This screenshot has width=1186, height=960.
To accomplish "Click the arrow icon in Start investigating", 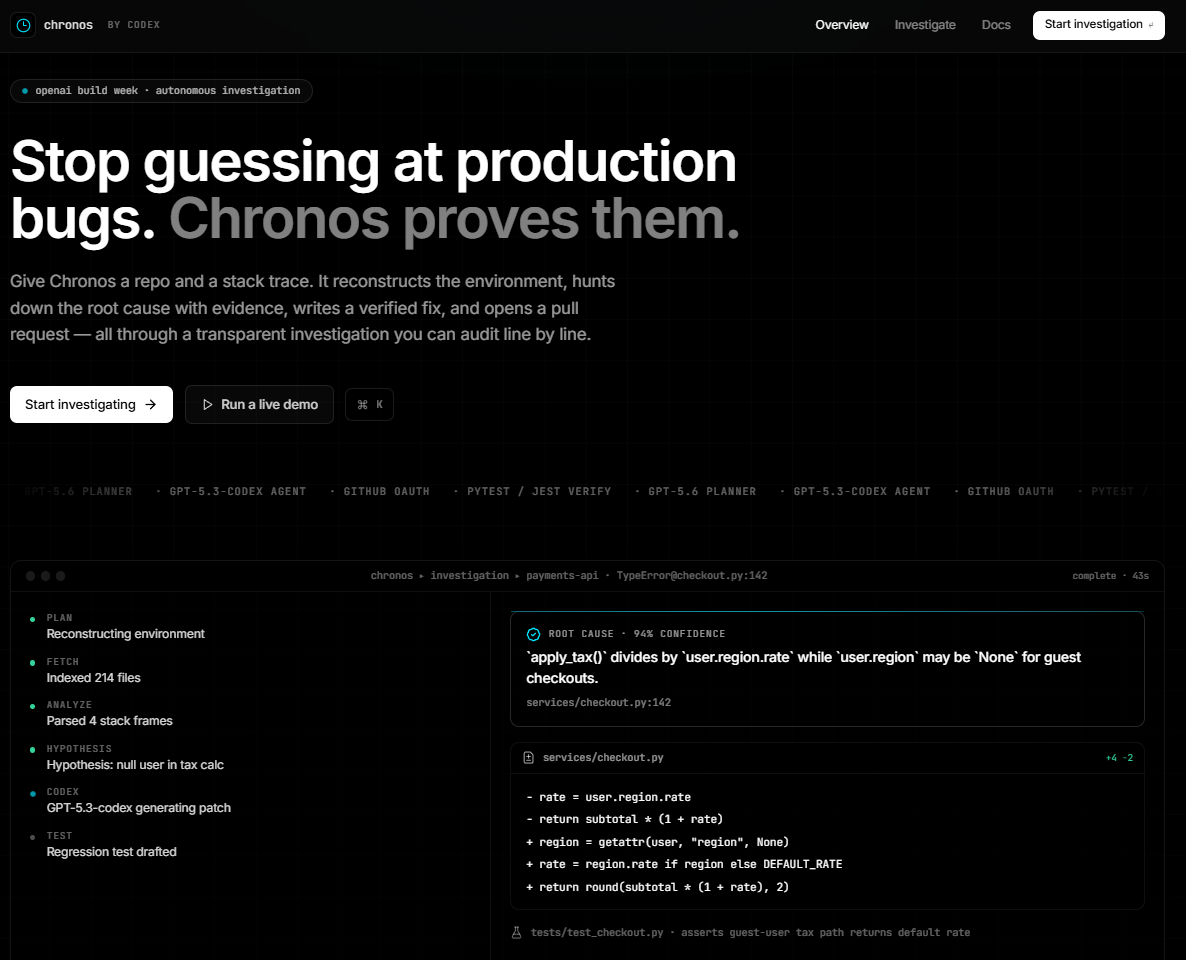I will [151, 405].
